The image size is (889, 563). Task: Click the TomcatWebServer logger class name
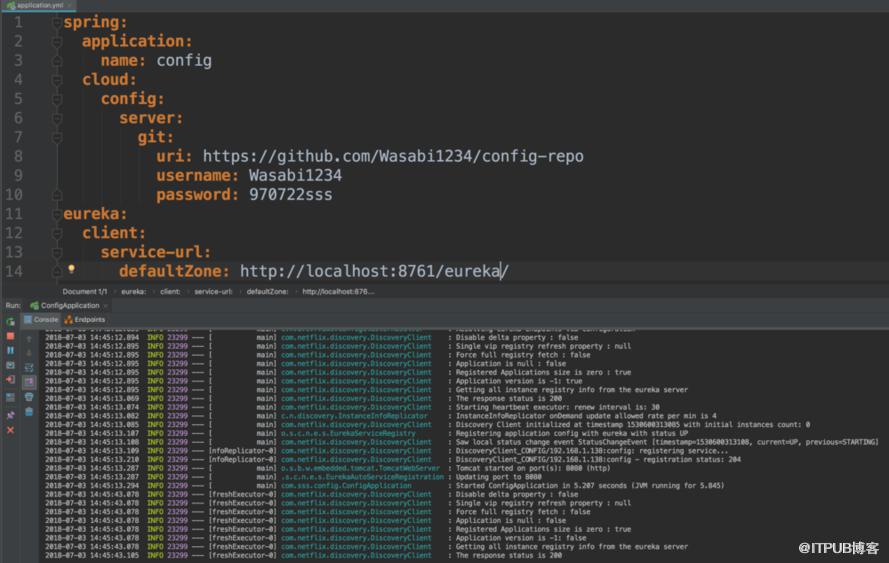pyautogui.click(x=360, y=468)
